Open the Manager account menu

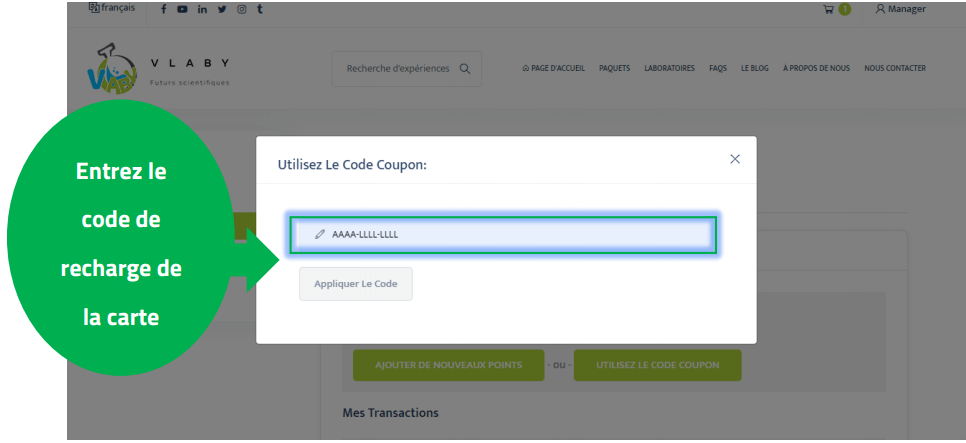900,9
